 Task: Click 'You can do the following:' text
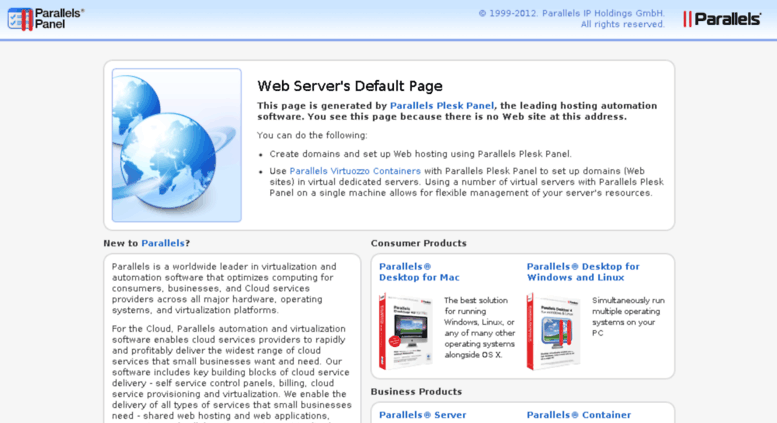312,135
